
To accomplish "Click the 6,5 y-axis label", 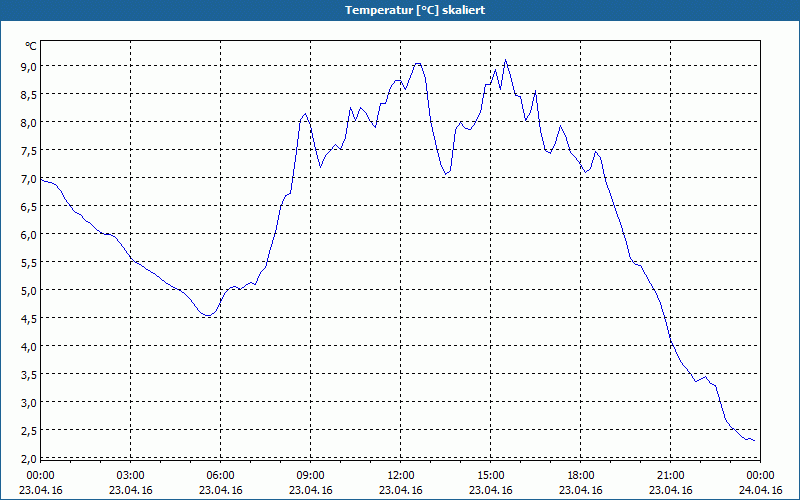I will point(29,207).
